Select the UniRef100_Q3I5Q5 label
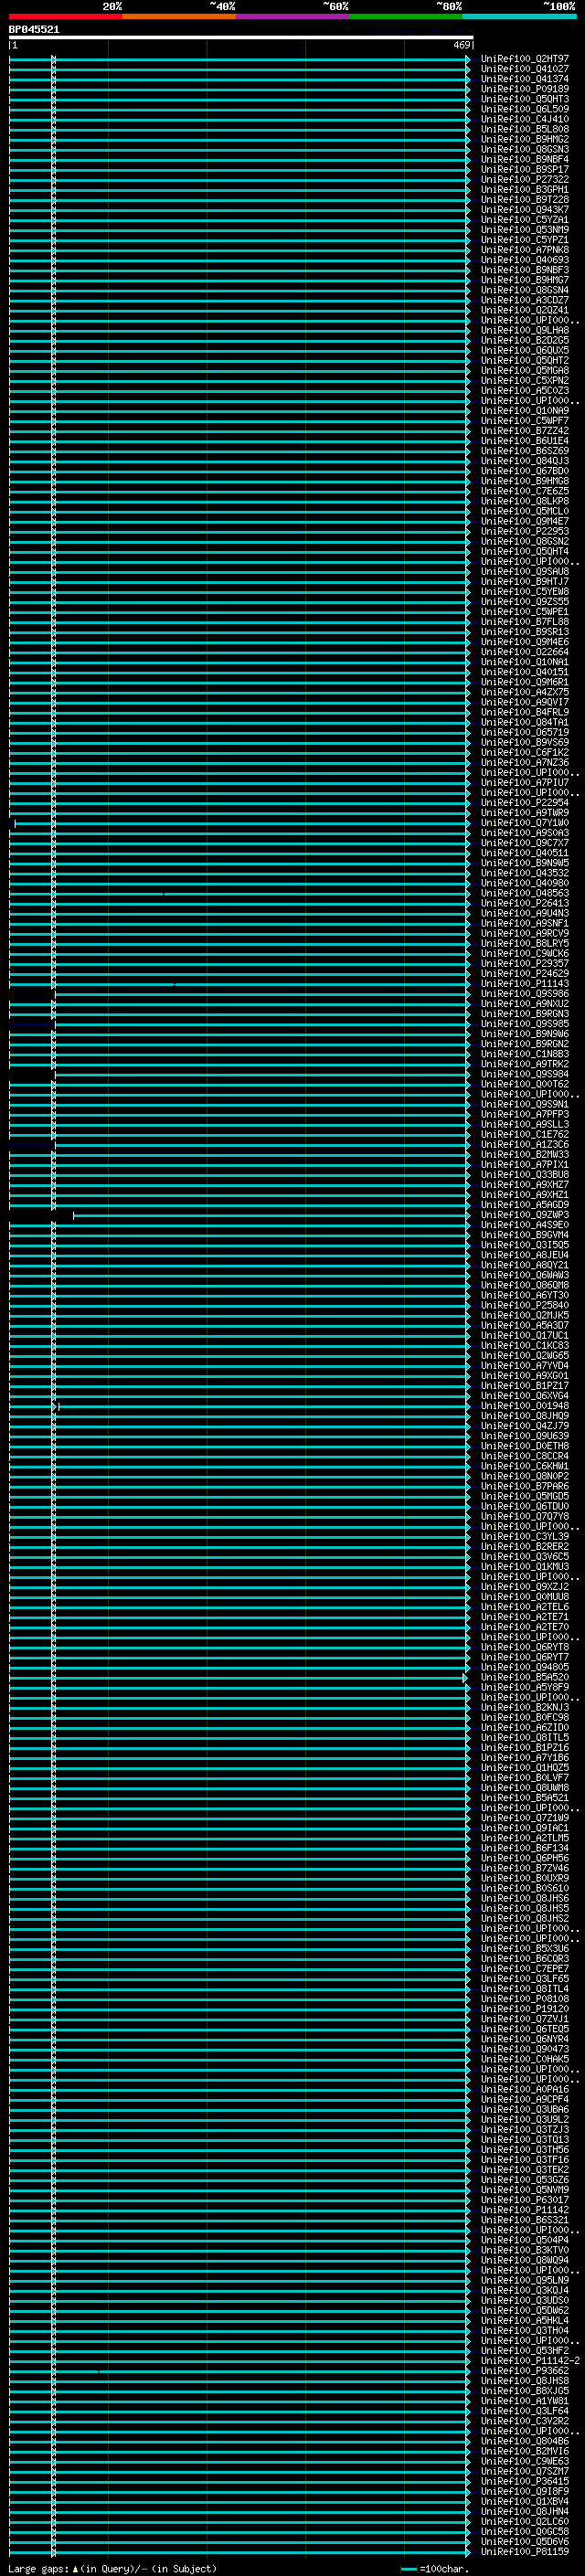The width and height of the screenshot is (585, 2576). pyautogui.click(x=524, y=1245)
